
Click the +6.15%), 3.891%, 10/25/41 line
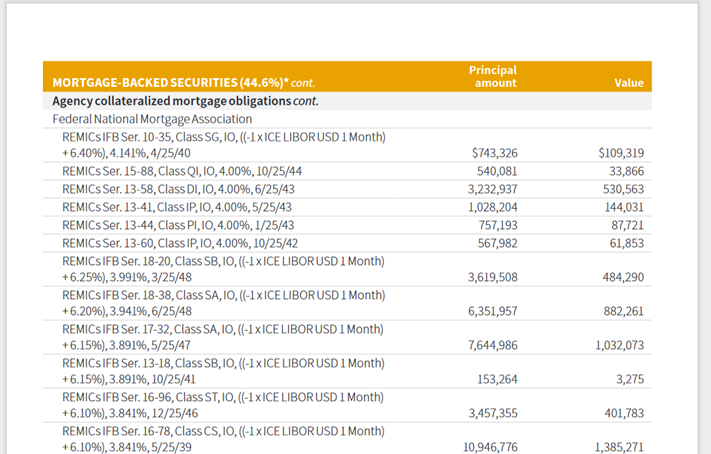tap(129, 380)
